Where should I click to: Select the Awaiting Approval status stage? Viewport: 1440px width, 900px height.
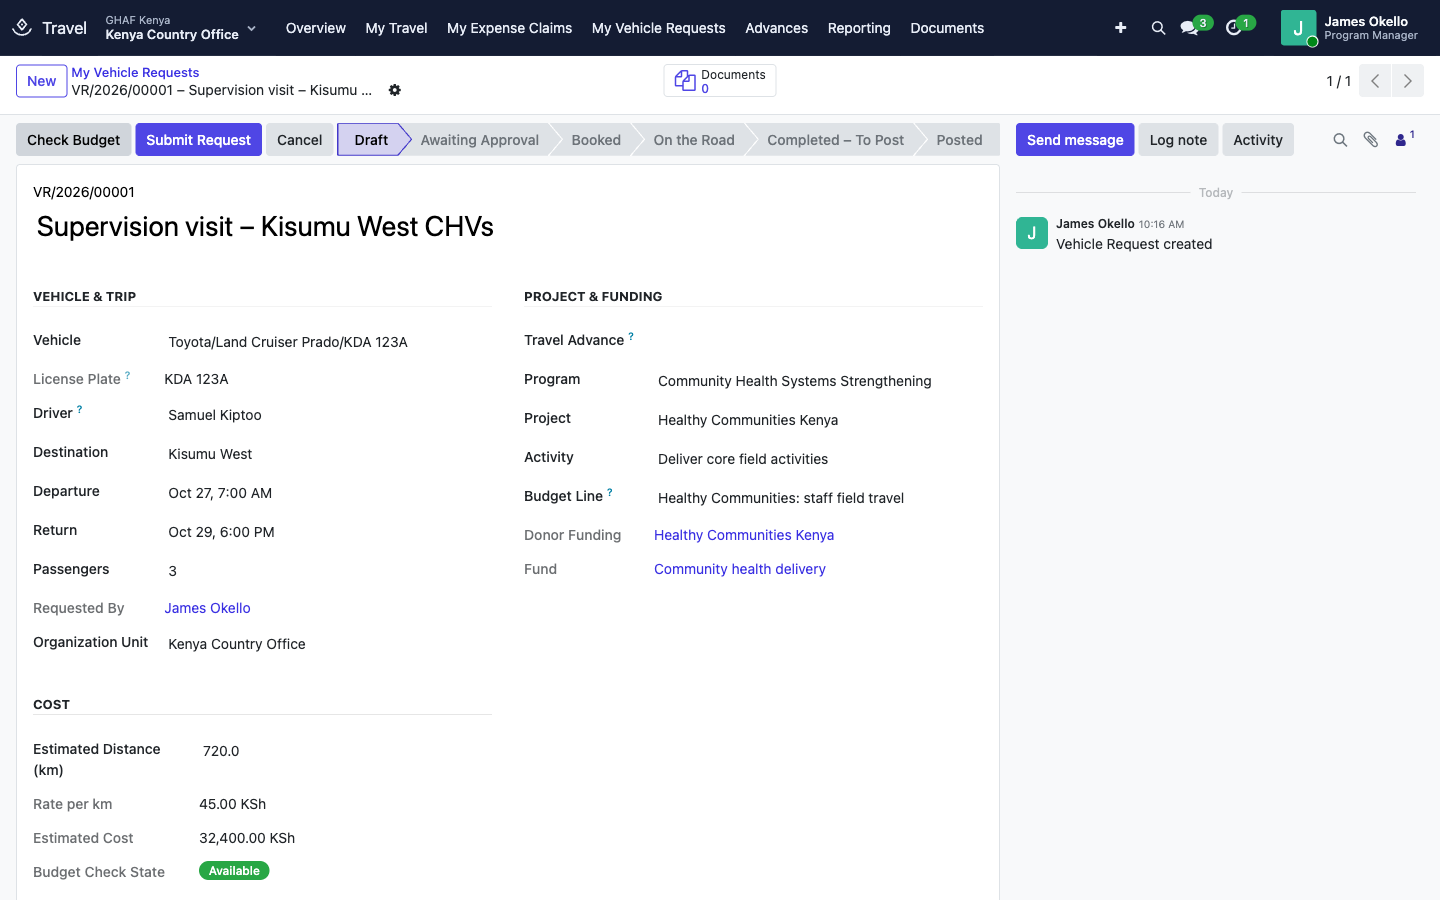(x=480, y=140)
